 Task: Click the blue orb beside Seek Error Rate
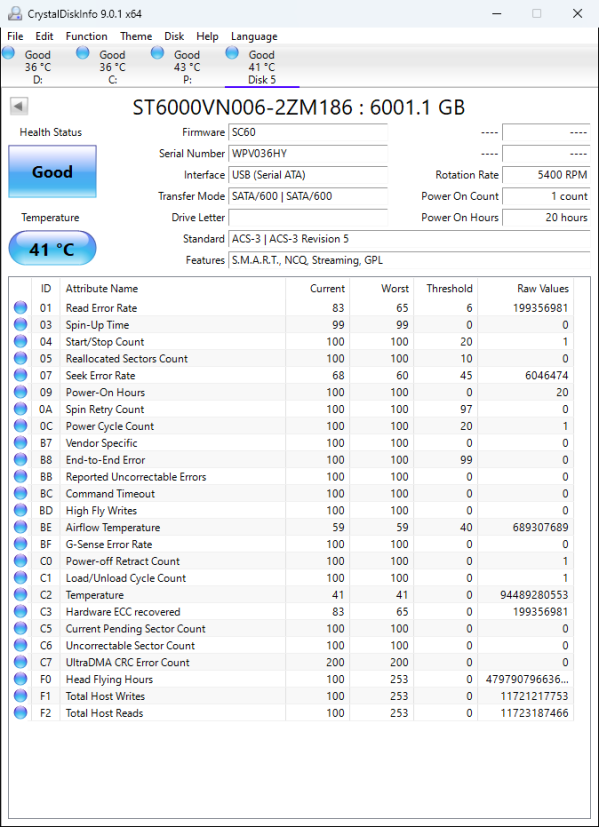pos(20,376)
